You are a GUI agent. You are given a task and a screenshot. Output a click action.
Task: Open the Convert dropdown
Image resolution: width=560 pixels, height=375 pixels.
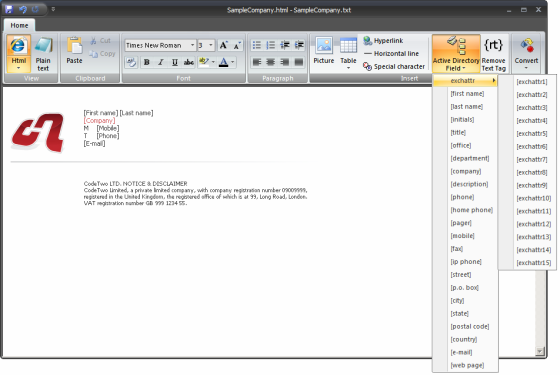(x=526, y=54)
